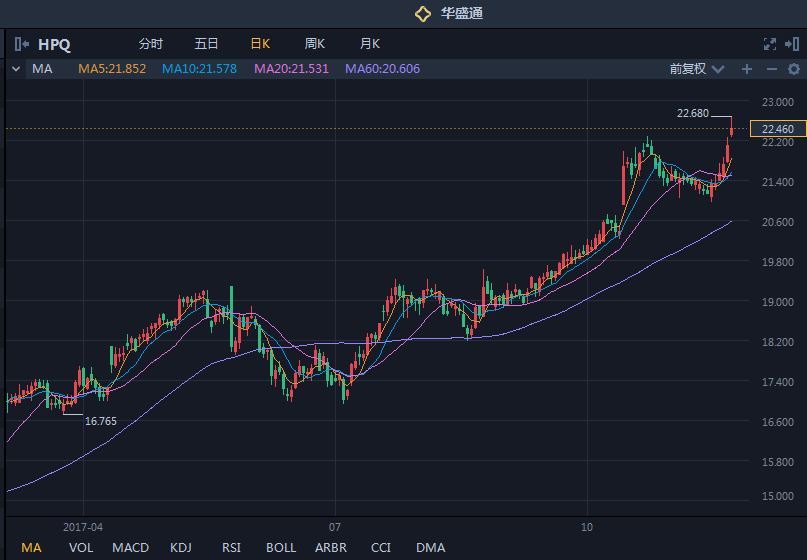This screenshot has height=560, width=807.
Task: Expand the MA indicator dropdown chevron
Action: coord(15,69)
